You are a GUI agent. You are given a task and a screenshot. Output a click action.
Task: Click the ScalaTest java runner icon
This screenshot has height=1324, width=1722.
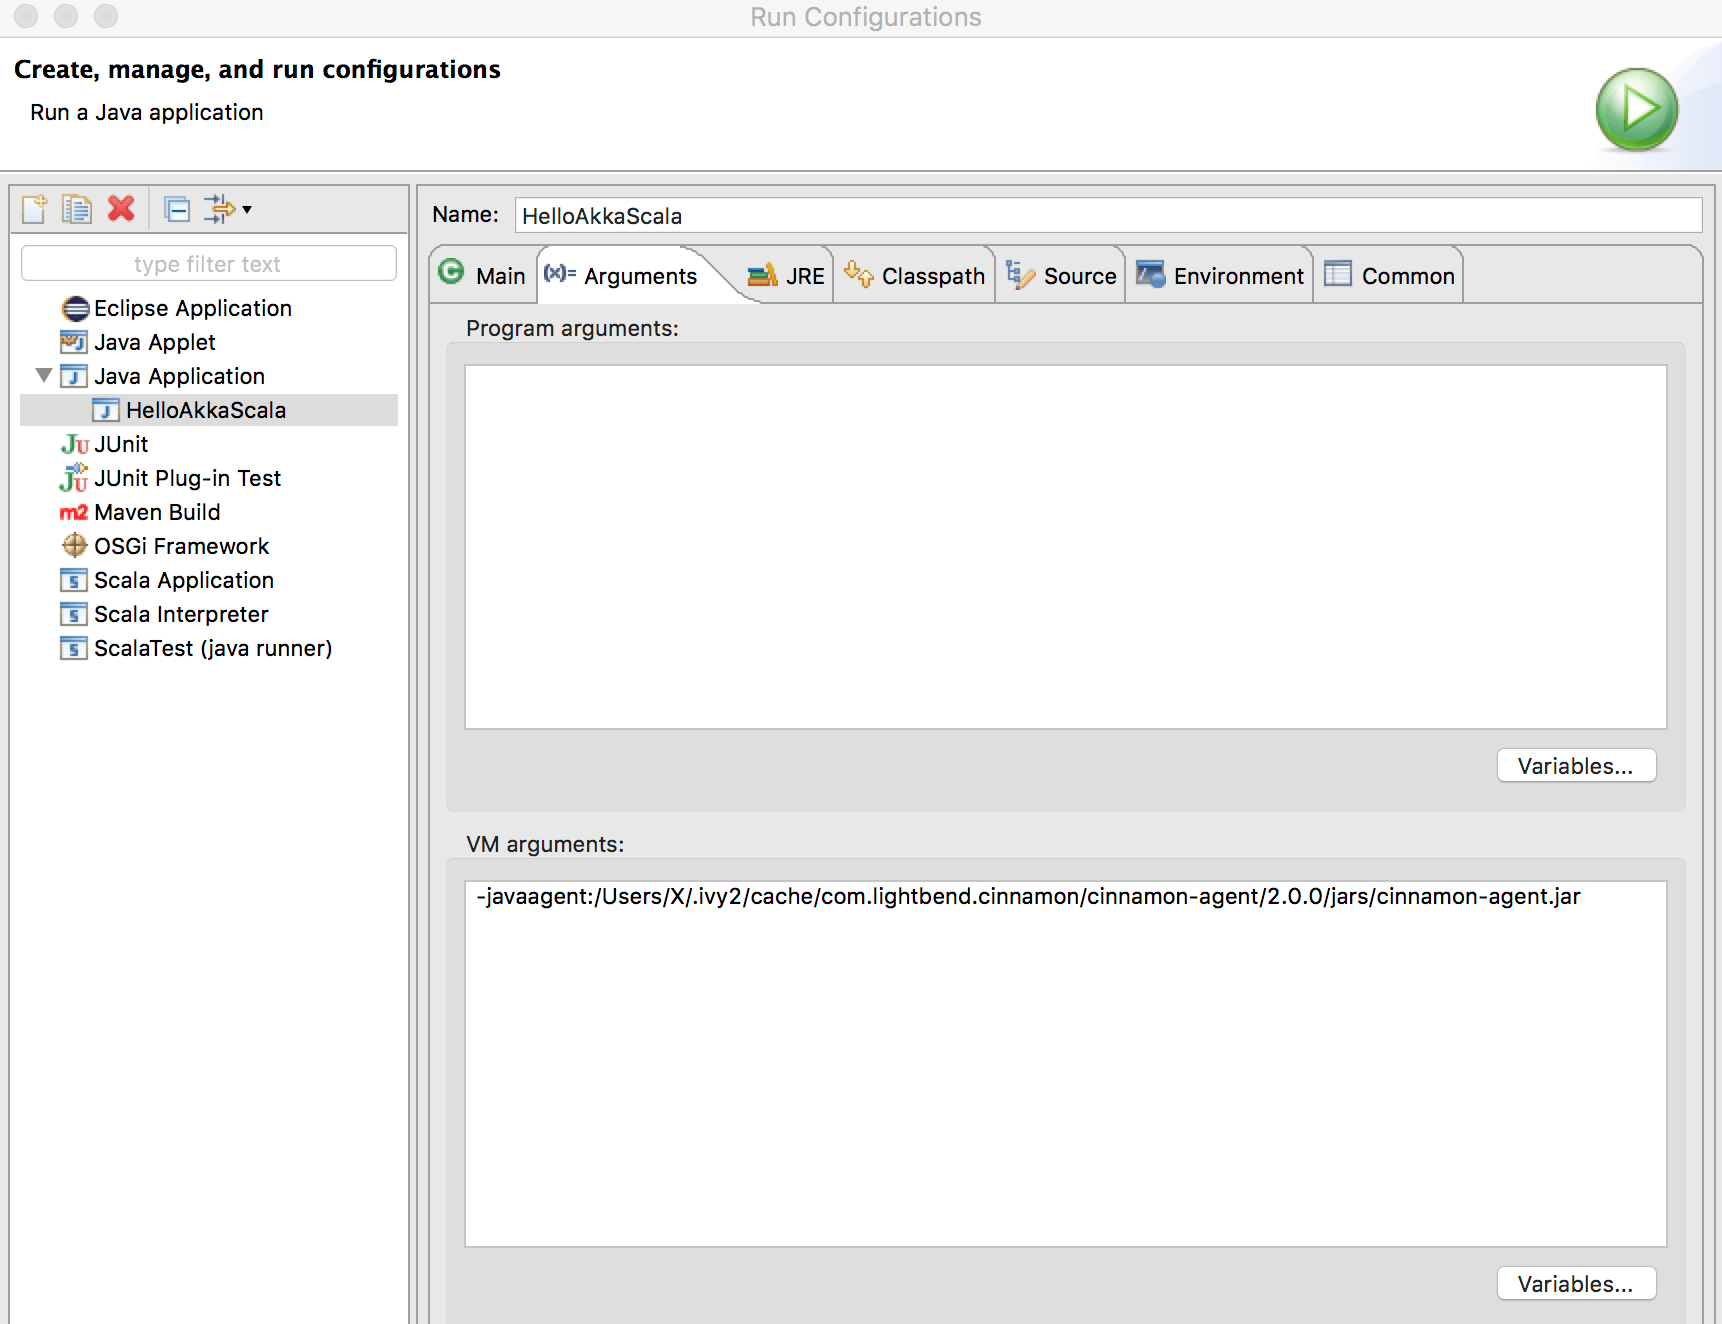click(74, 648)
